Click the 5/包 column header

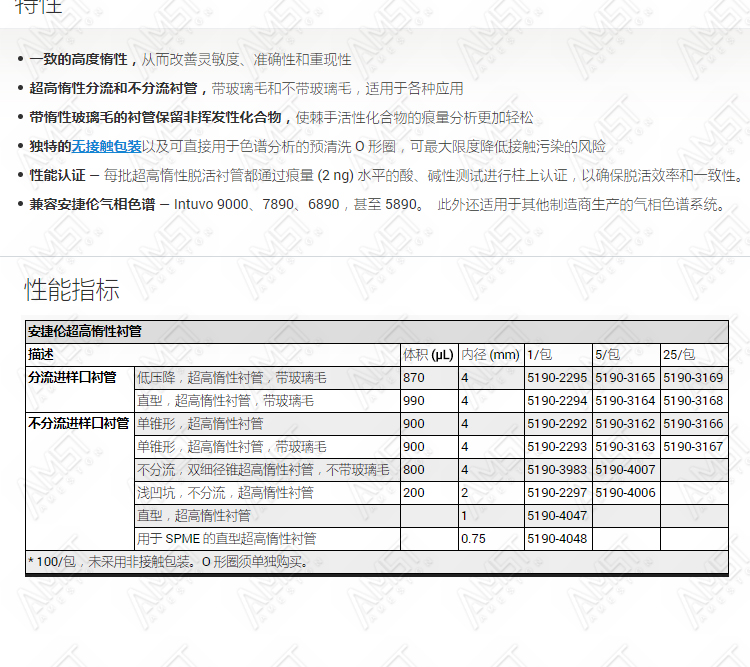[607, 355]
